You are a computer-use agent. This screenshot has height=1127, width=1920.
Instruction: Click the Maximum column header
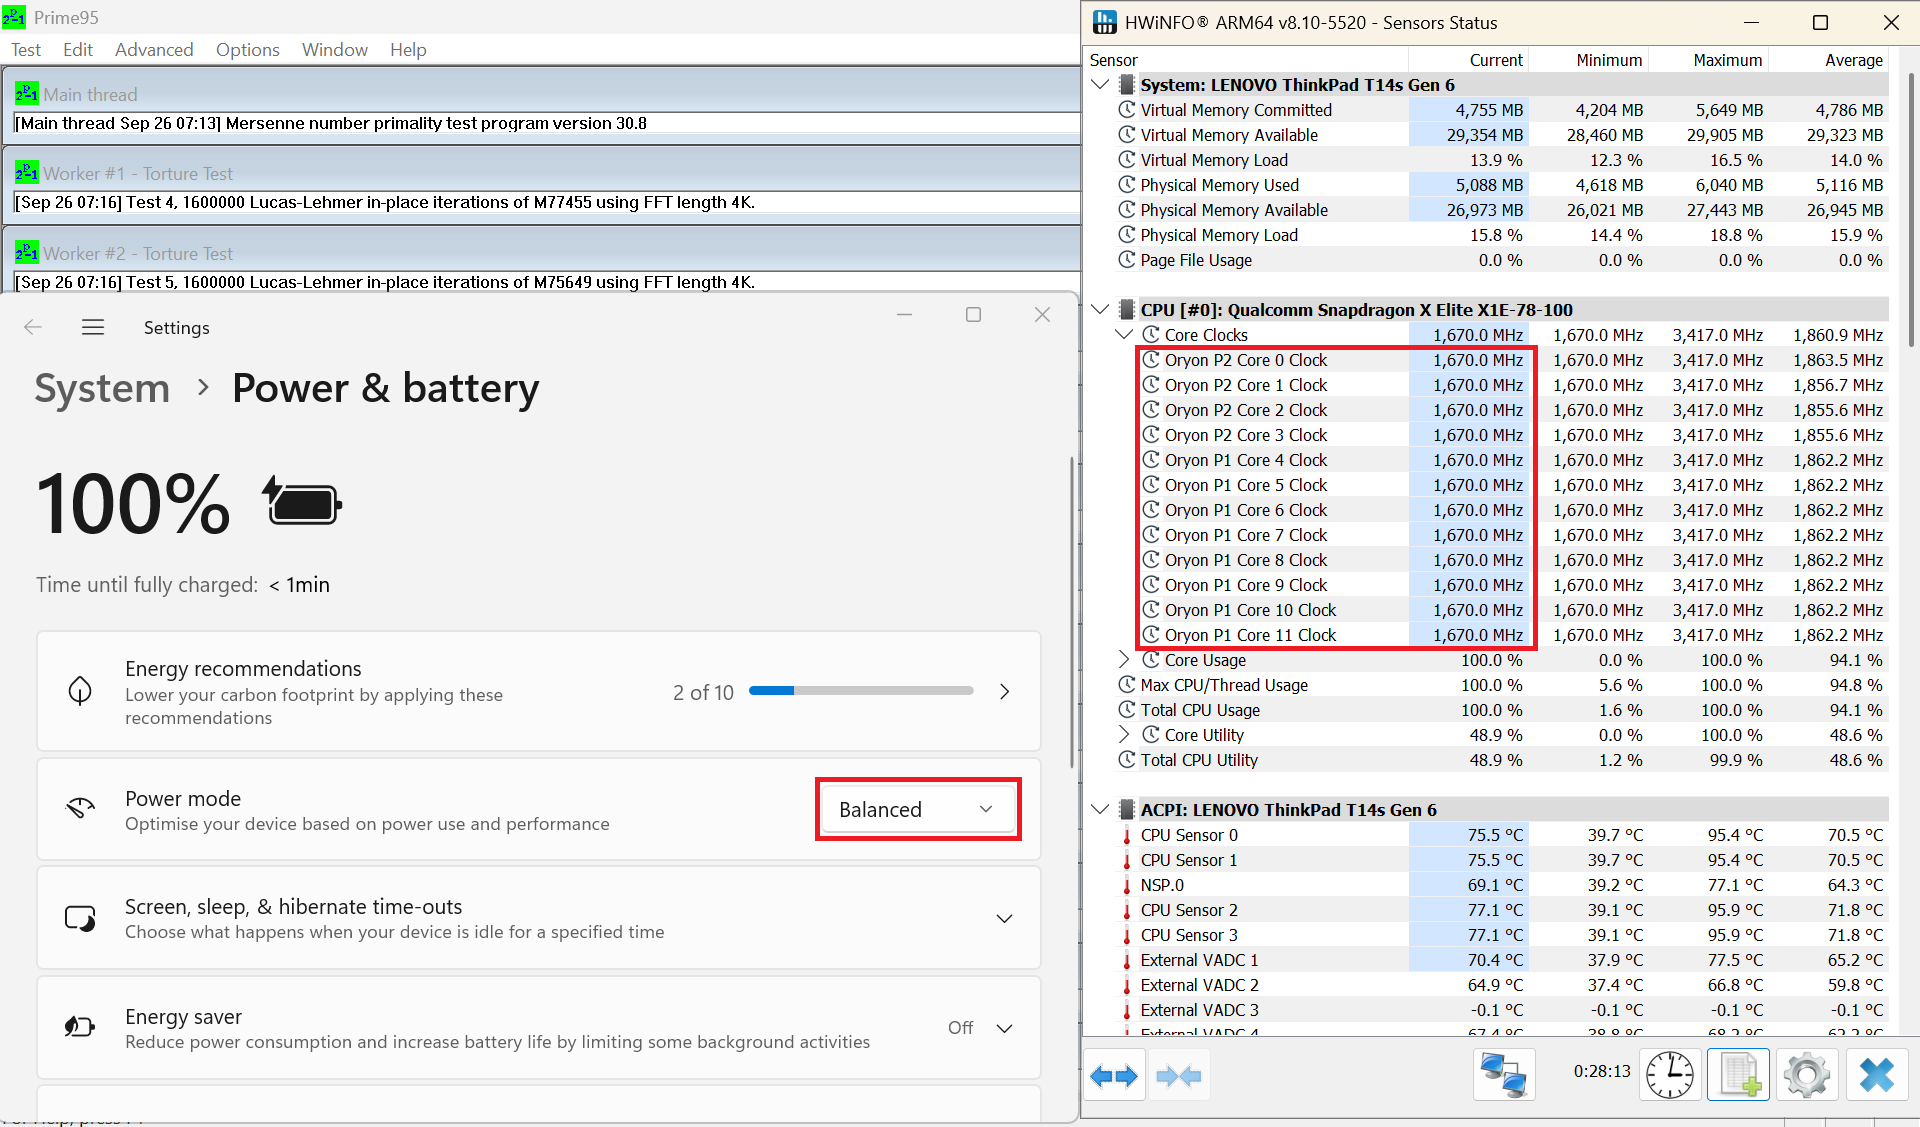tap(1709, 60)
